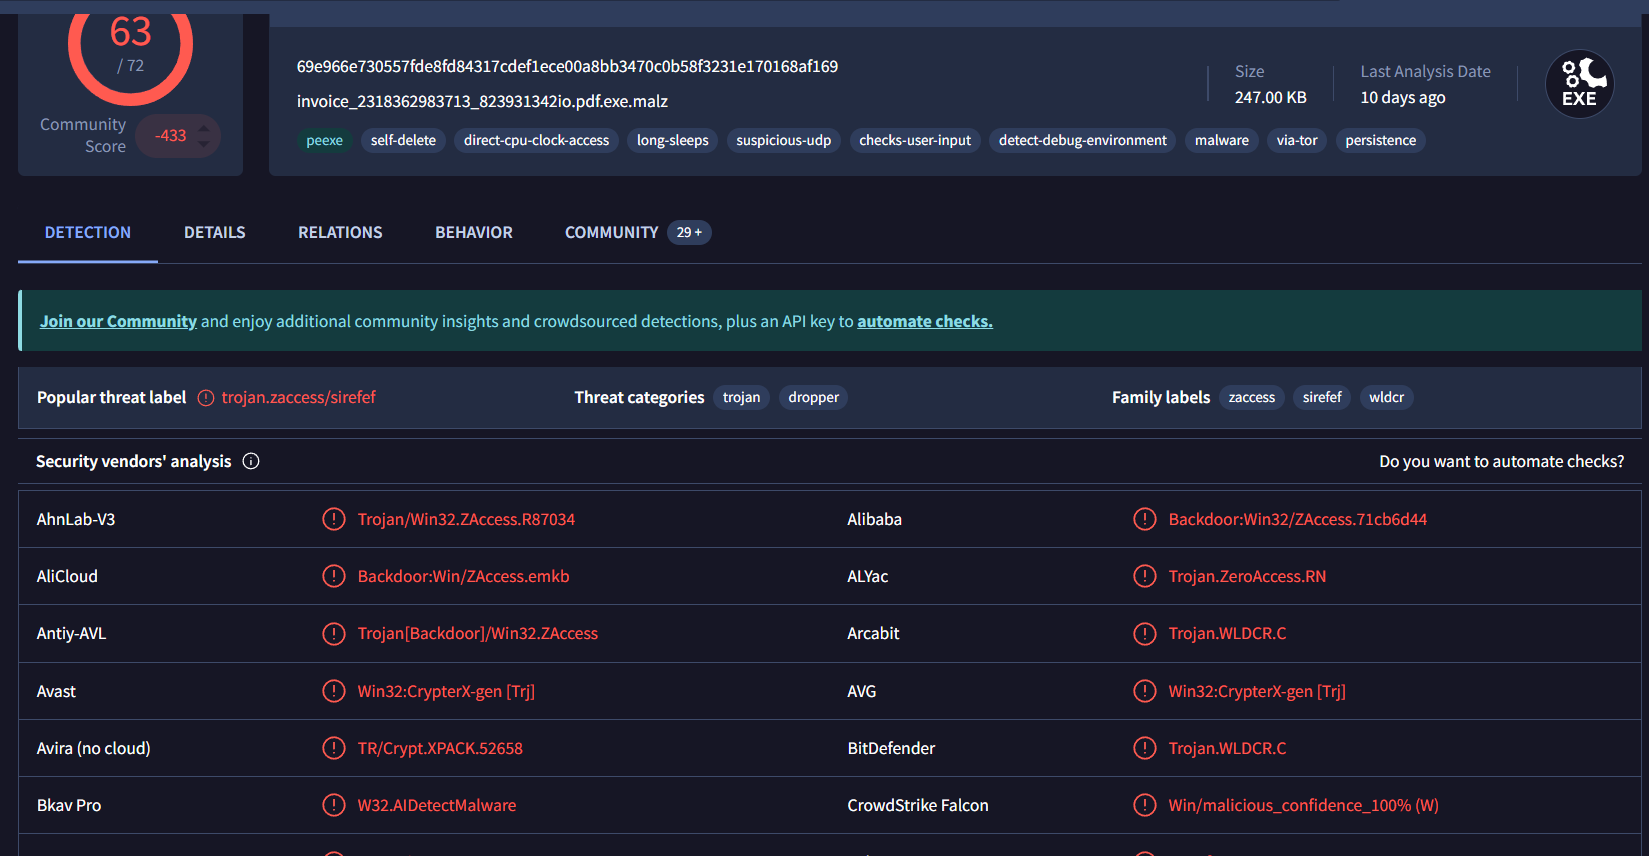Downvote using the community score down arrow
The width and height of the screenshot is (1649, 856).
pyautogui.click(x=204, y=144)
